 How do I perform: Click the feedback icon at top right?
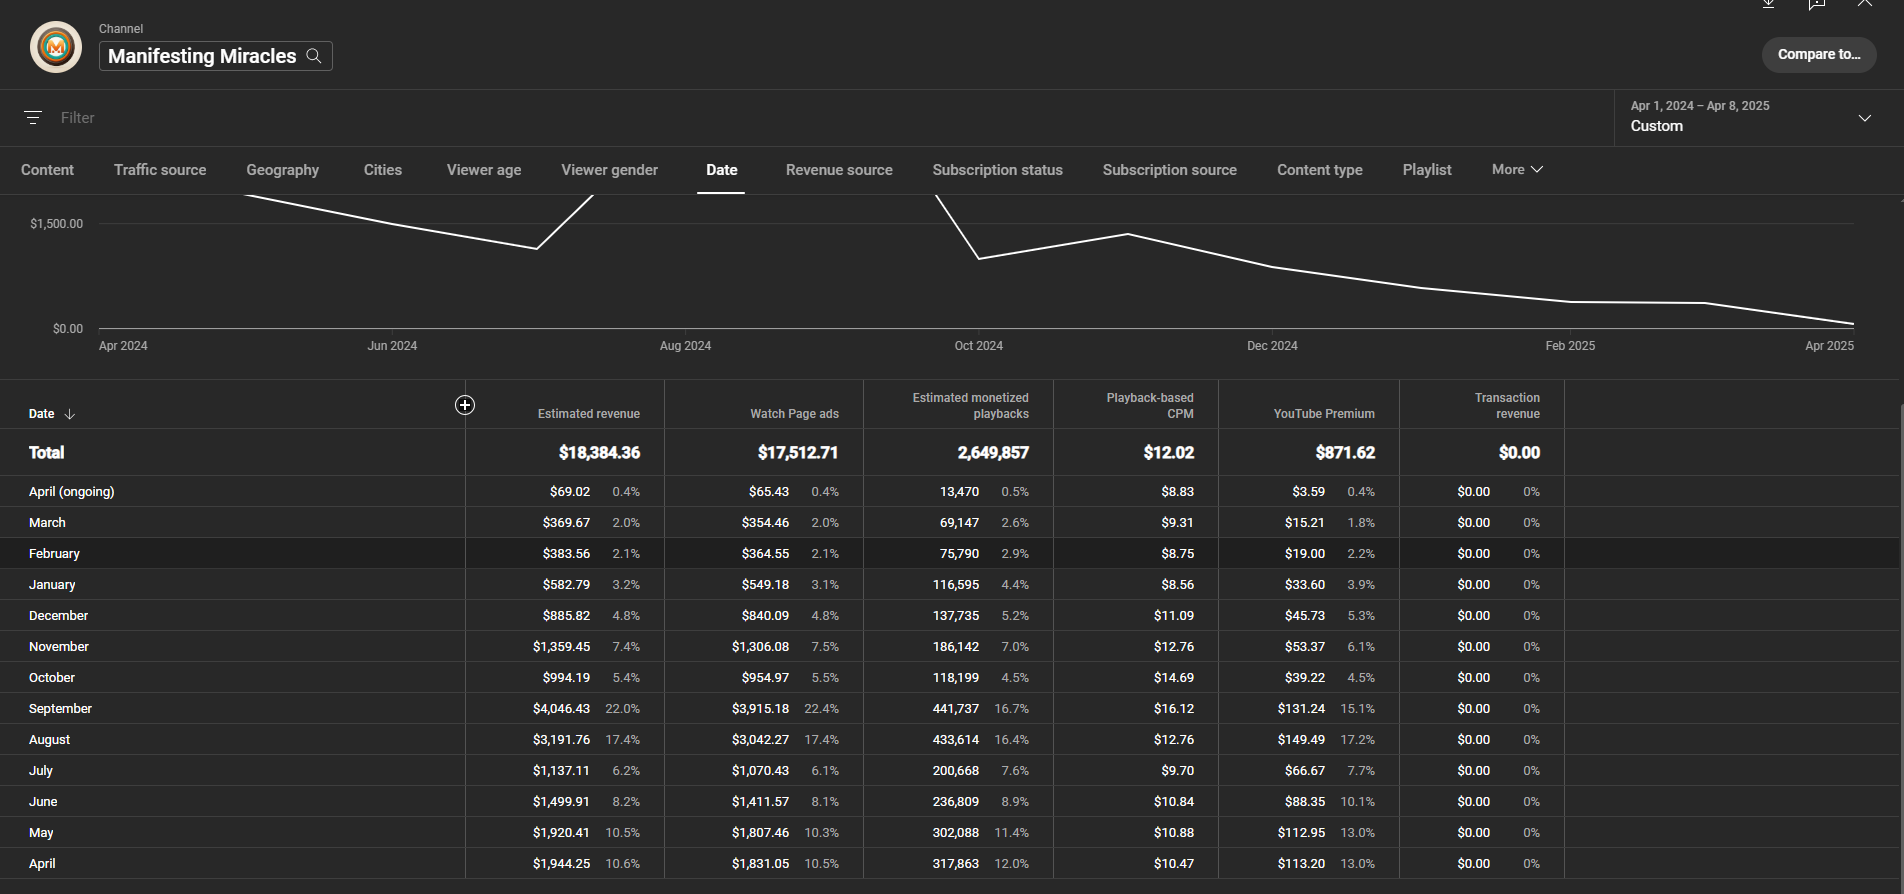pos(1817,4)
